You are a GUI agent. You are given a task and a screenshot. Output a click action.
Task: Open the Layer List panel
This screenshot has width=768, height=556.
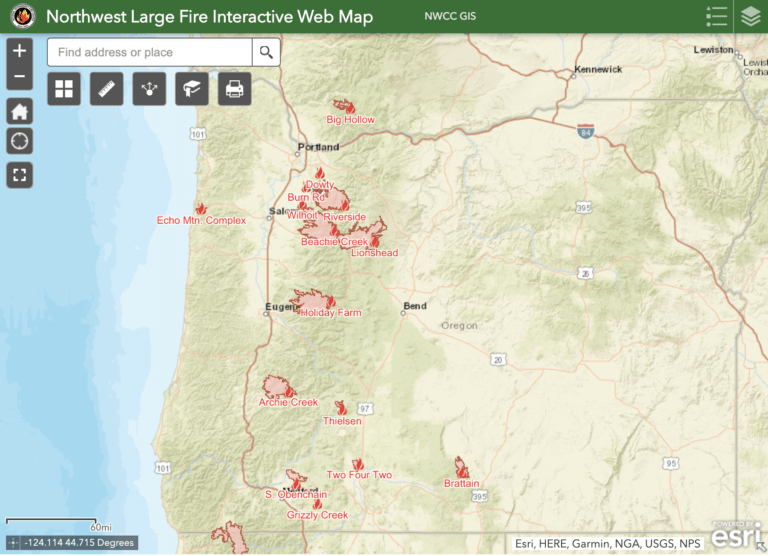tap(750, 16)
